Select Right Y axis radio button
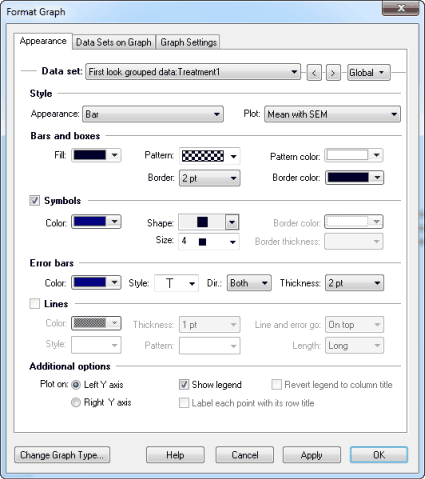The image size is (425, 479). tap(76, 403)
